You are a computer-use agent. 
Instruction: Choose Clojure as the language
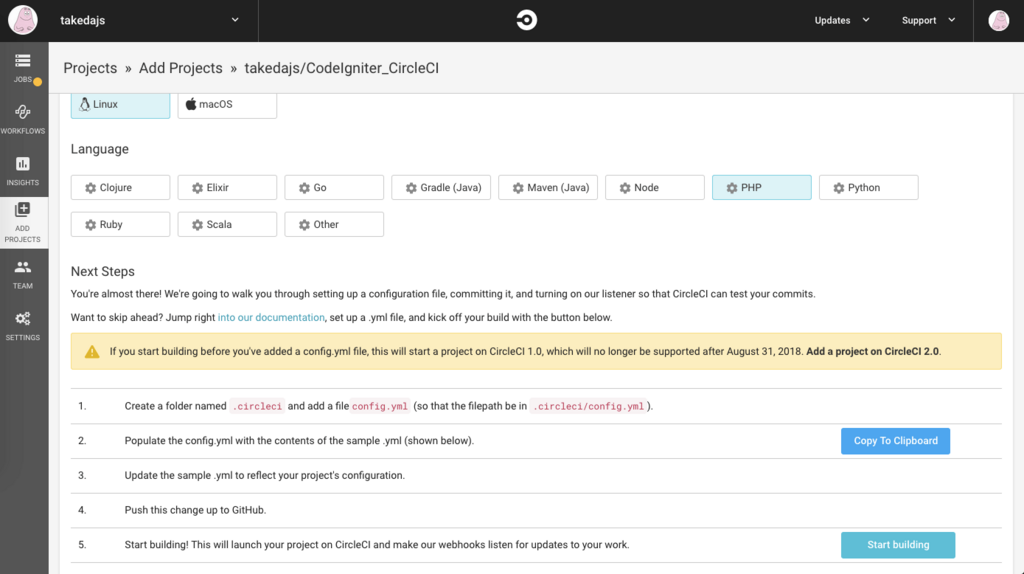click(120, 187)
